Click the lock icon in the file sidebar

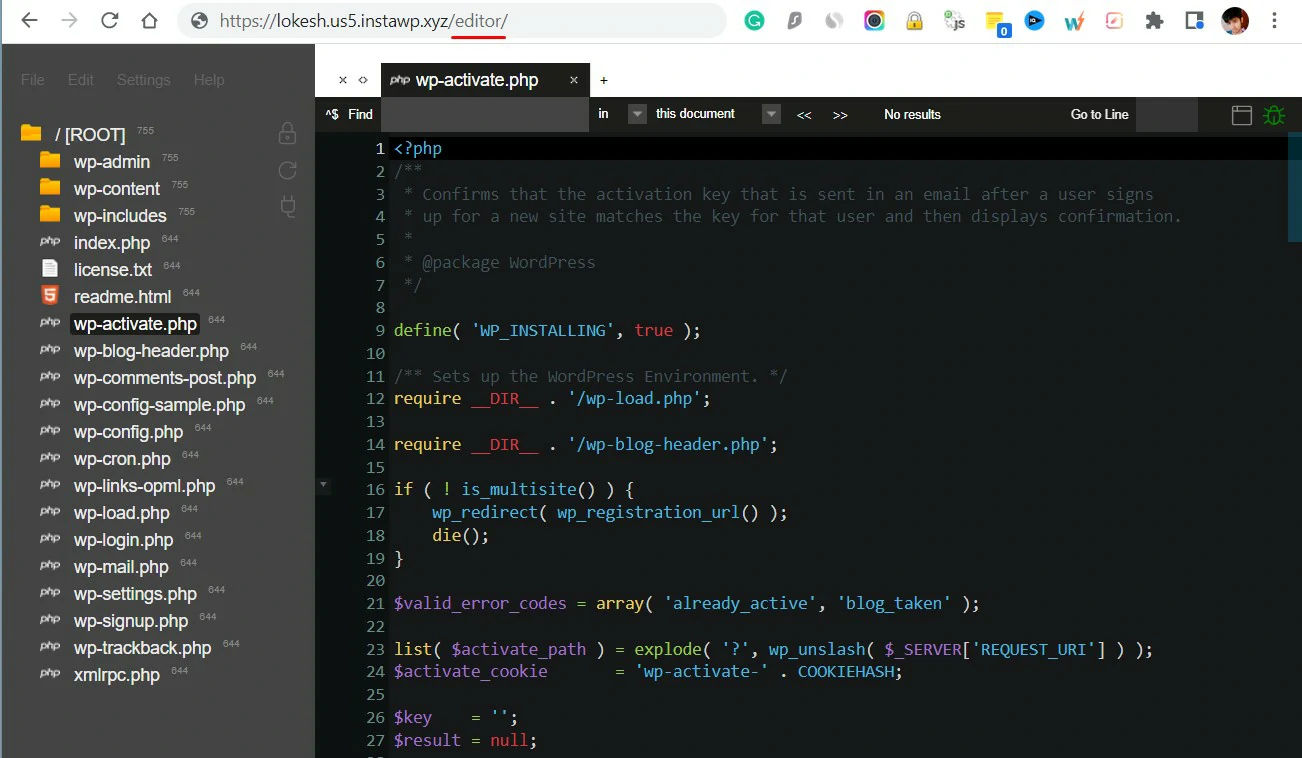[x=288, y=133]
